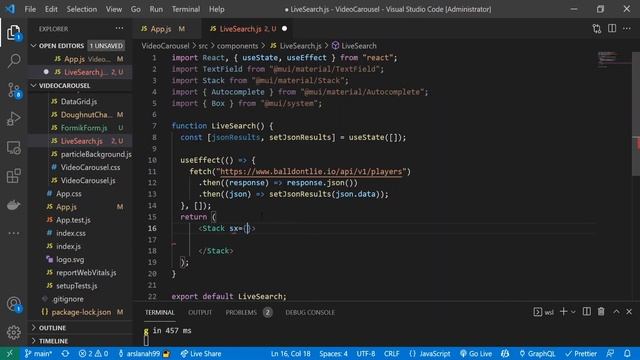Open the Accounts menu
This screenshot has height=360, width=640.
point(13,304)
